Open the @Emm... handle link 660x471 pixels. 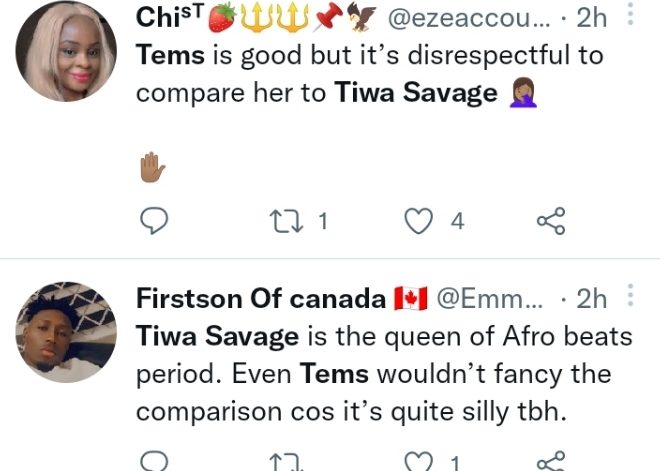click(489, 299)
